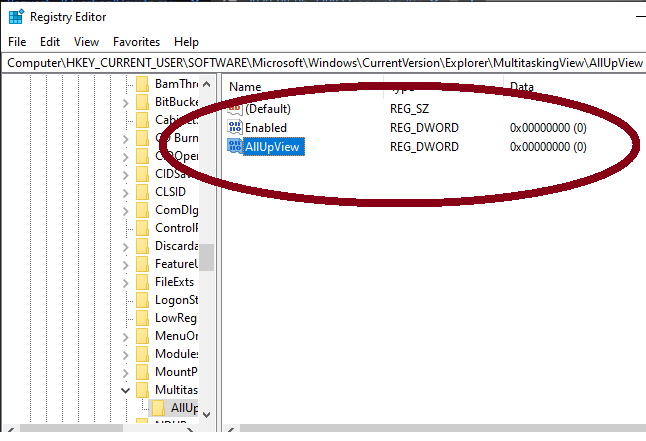Viewport: 646px width, 441px height.
Task: Select the ComDlg folder icon
Action: [143, 210]
